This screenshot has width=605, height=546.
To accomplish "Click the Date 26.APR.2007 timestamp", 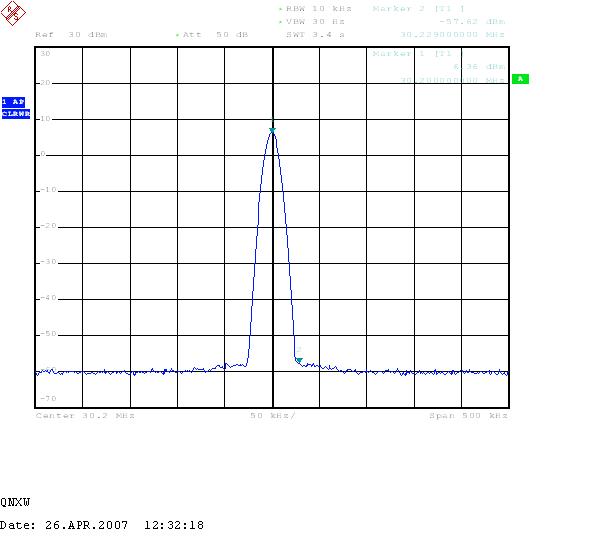I will 102,525.
